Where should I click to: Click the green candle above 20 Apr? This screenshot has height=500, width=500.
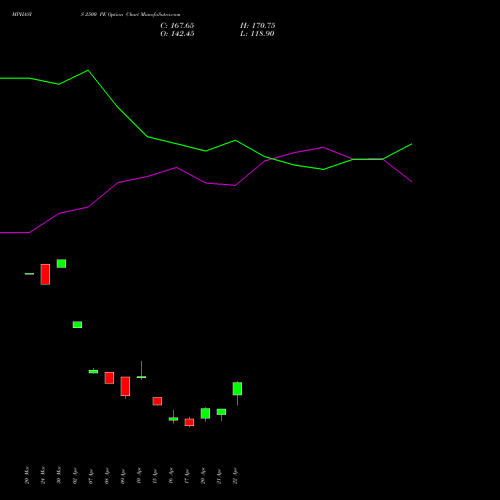[205, 413]
